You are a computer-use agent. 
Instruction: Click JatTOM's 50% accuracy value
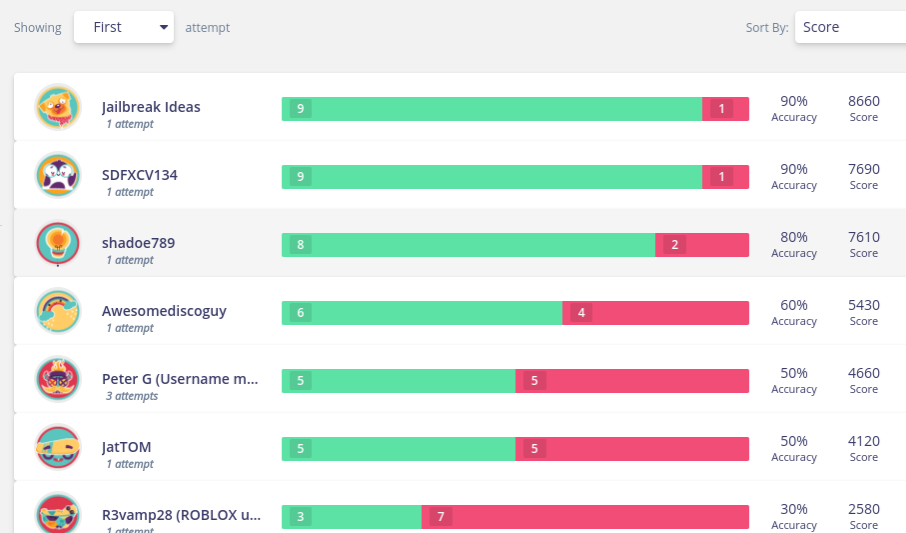click(x=794, y=441)
